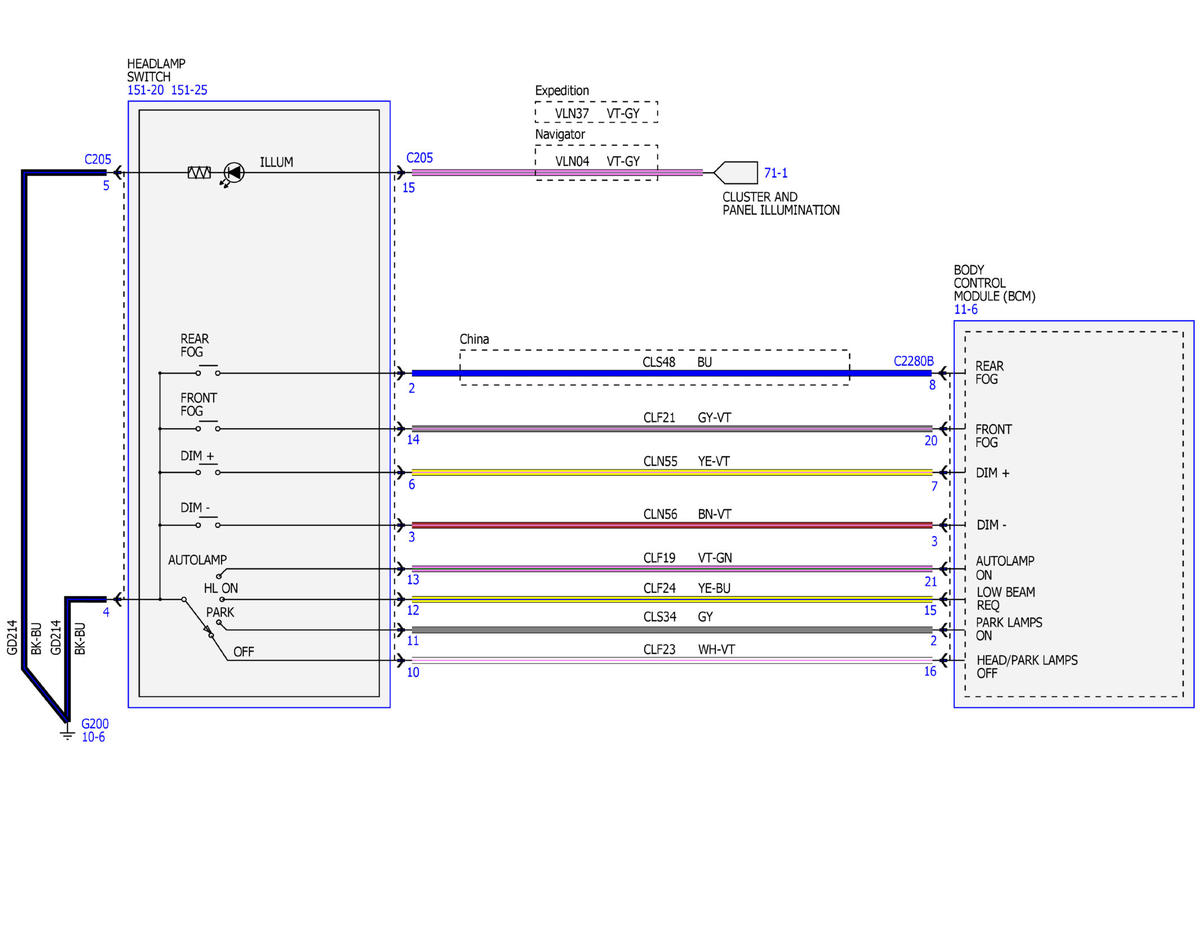Follow the 11-6 BCM page link
1200x927 pixels.
(966, 310)
